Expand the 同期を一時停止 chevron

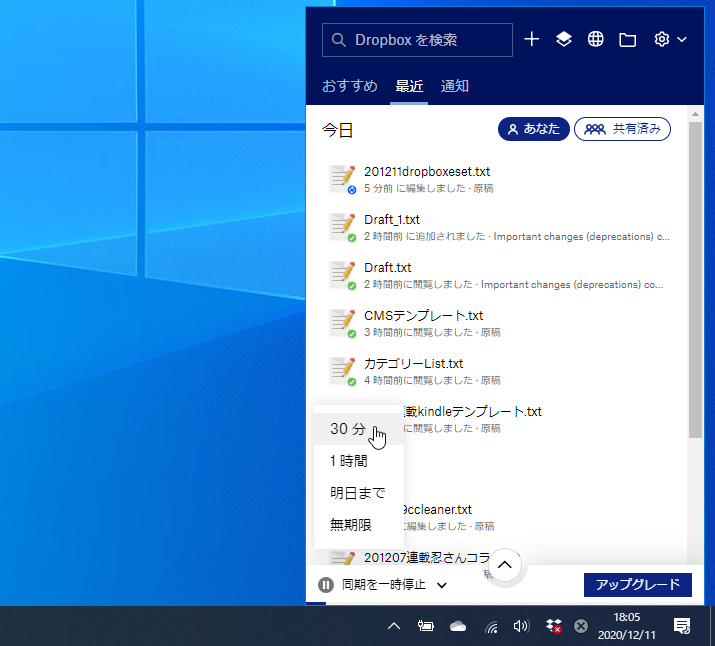(x=441, y=585)
